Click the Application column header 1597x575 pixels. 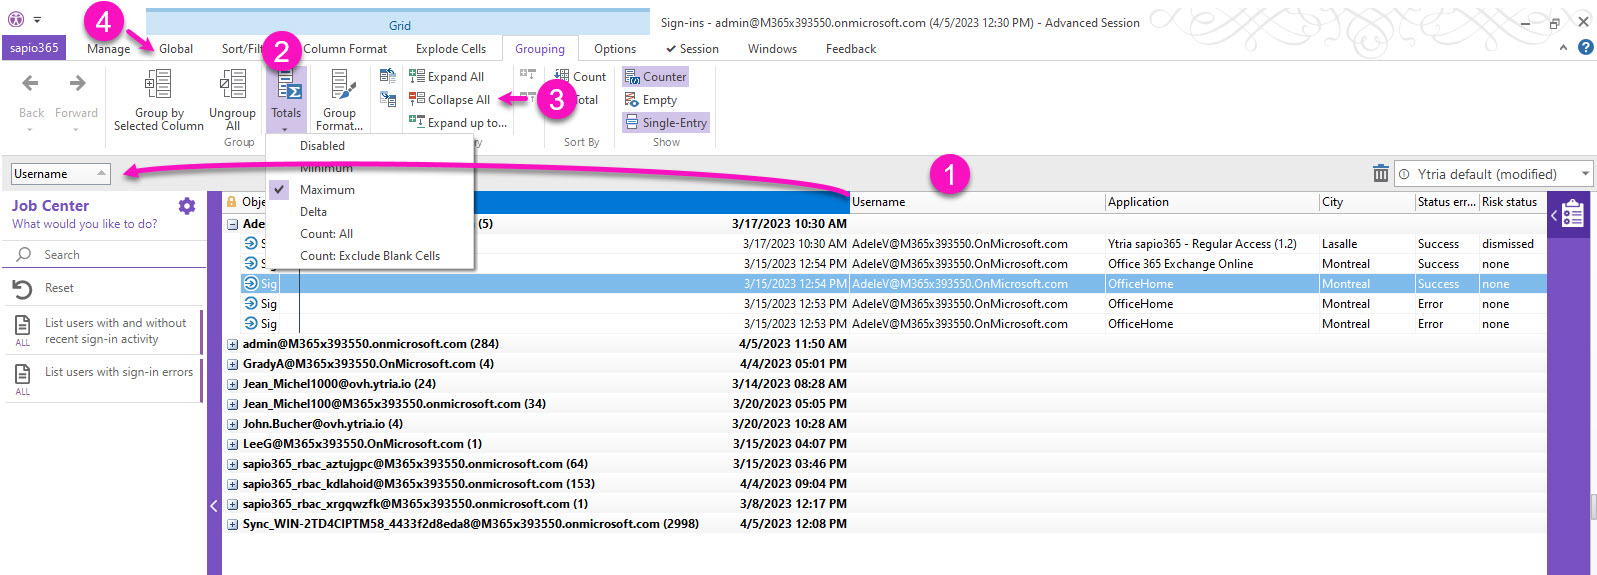(x=1212, y=202)
